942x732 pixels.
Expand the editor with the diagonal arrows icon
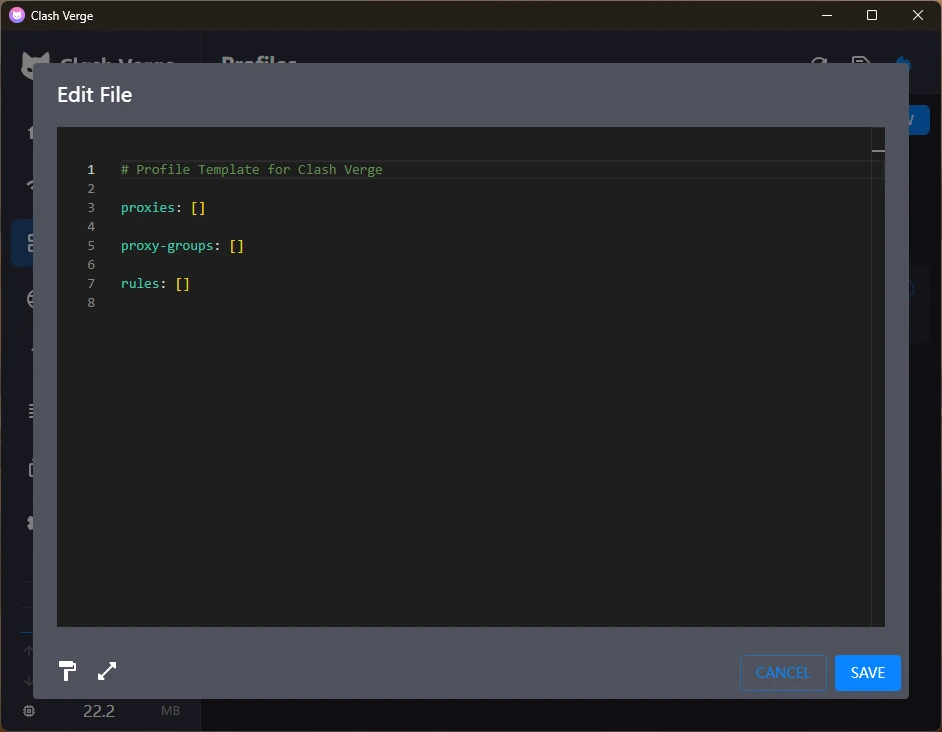(107, 671)
